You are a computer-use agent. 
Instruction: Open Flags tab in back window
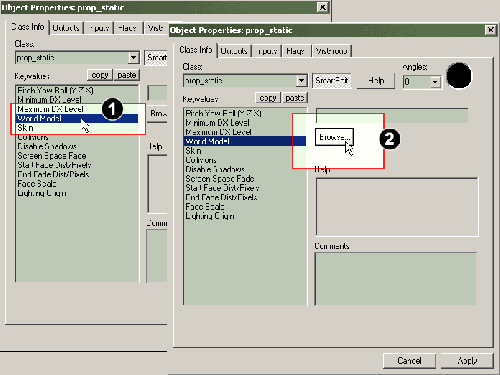pos(128,28)
